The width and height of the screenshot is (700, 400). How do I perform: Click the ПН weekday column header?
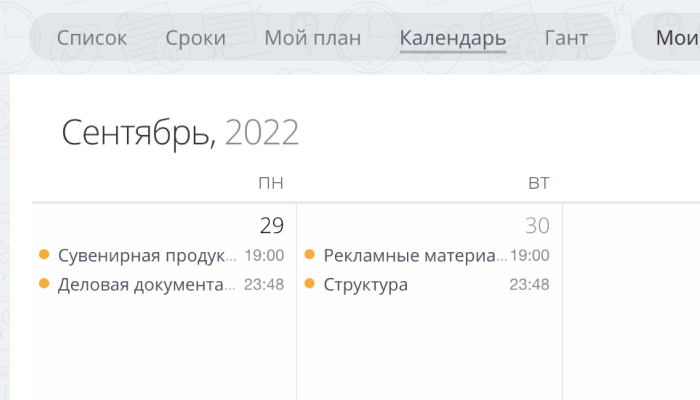[x=270, y=183]
